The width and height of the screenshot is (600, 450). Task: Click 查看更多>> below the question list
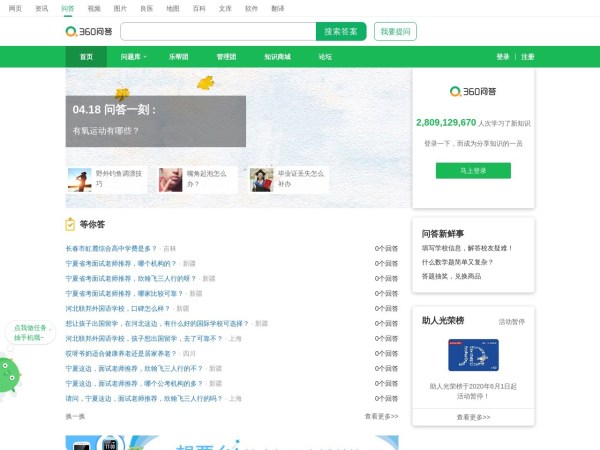point(381,416)
